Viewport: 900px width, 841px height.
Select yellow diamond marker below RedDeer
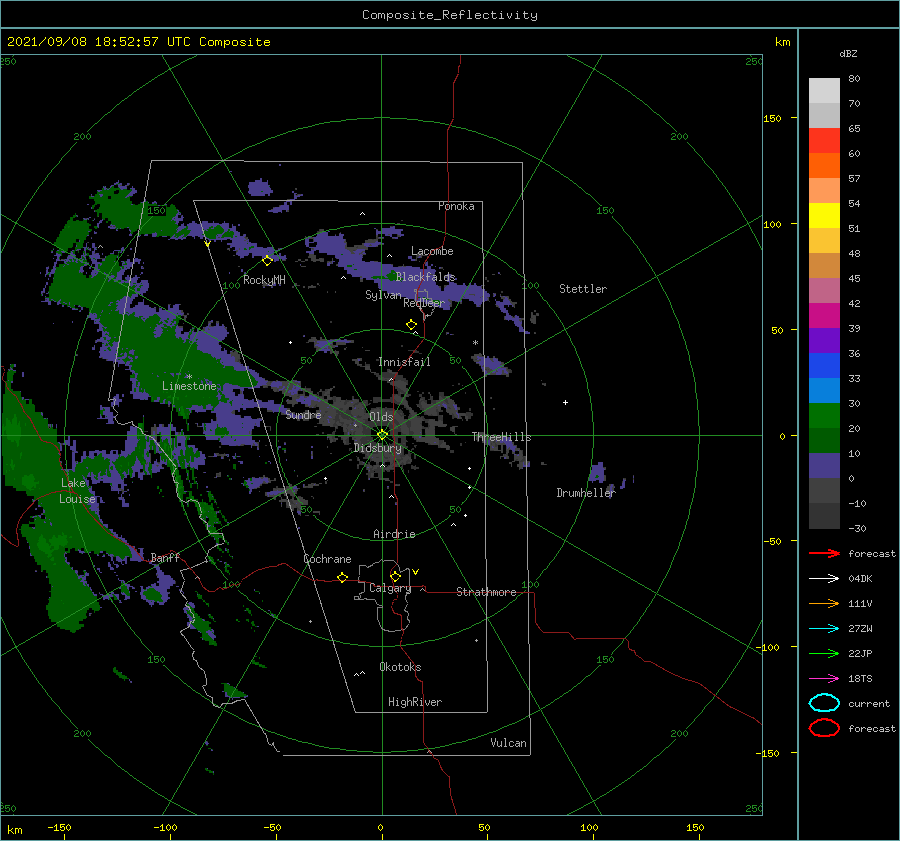[x=412, y=324]
